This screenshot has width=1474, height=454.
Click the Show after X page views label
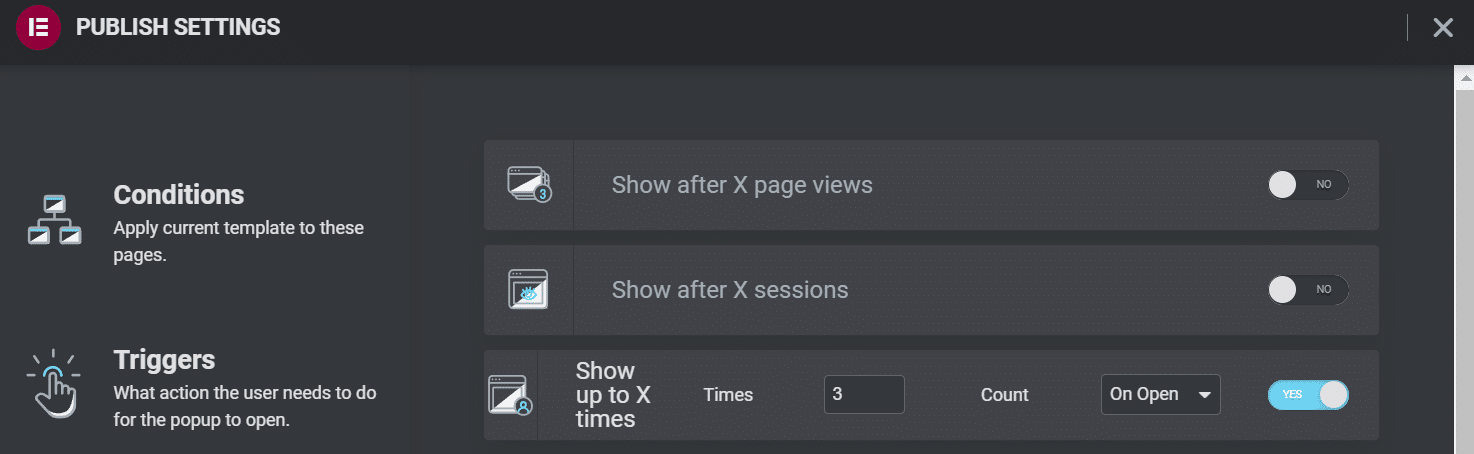tap(742, 185)
